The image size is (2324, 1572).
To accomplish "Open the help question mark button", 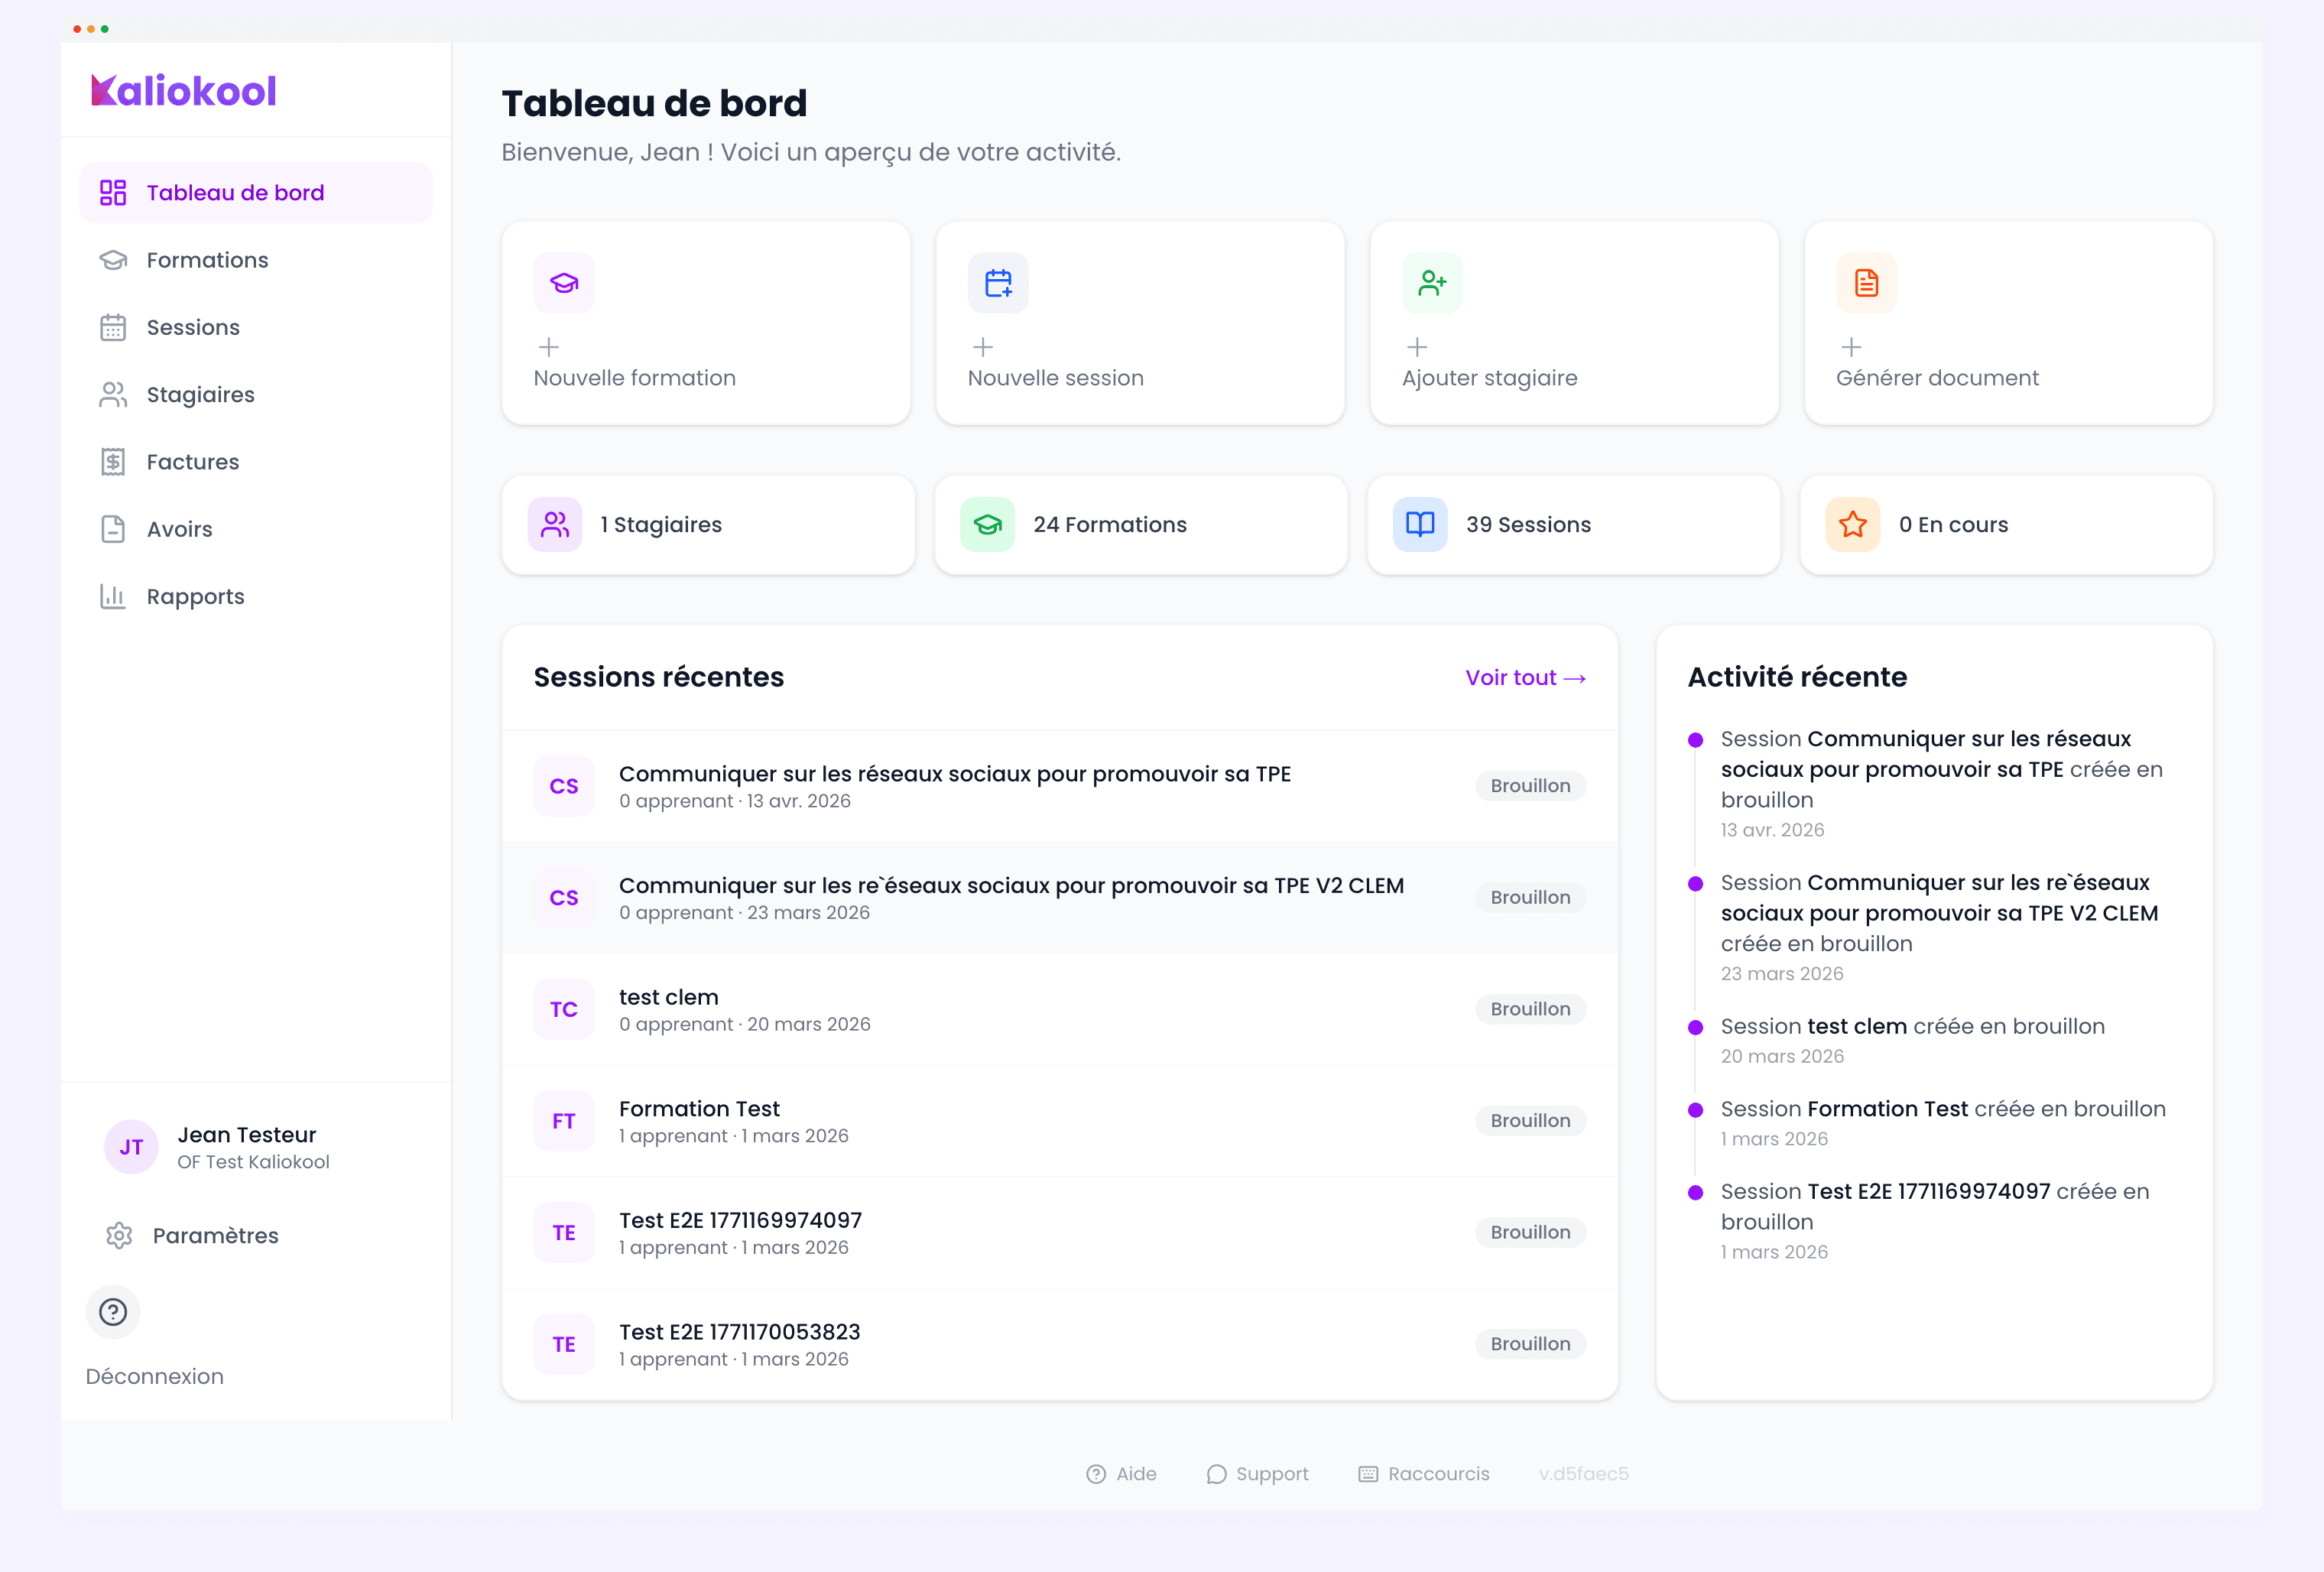I will point(113,1311).
